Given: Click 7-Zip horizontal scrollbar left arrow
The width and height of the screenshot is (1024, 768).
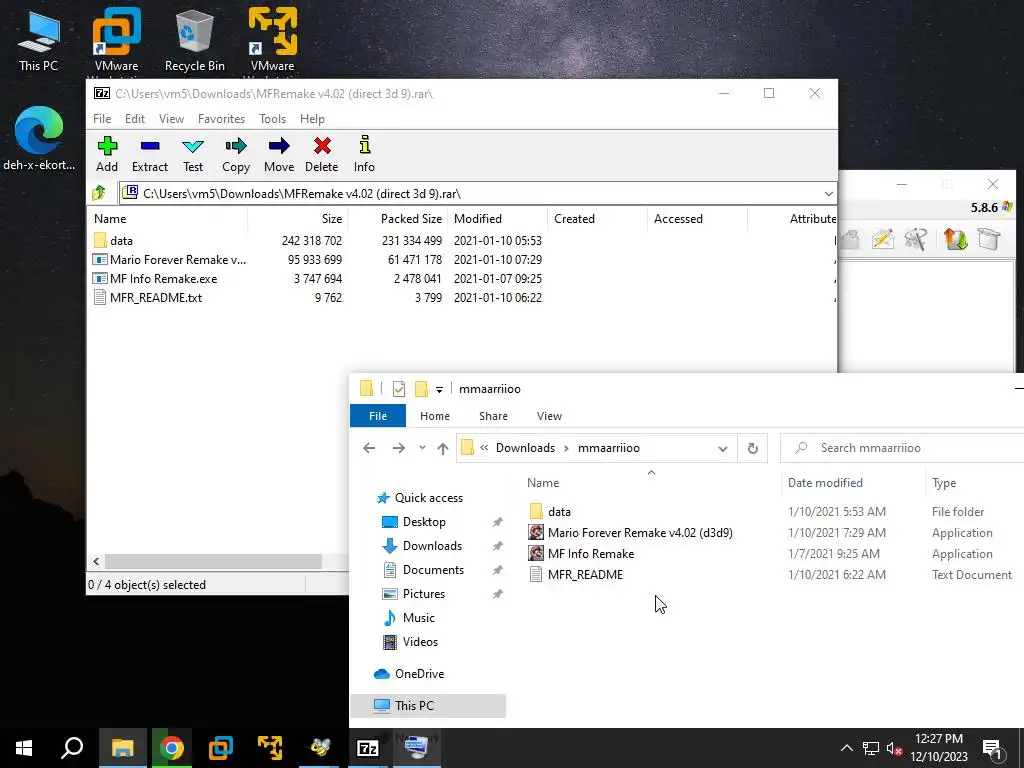Looking at the screenshot, I should pos(96,561).
